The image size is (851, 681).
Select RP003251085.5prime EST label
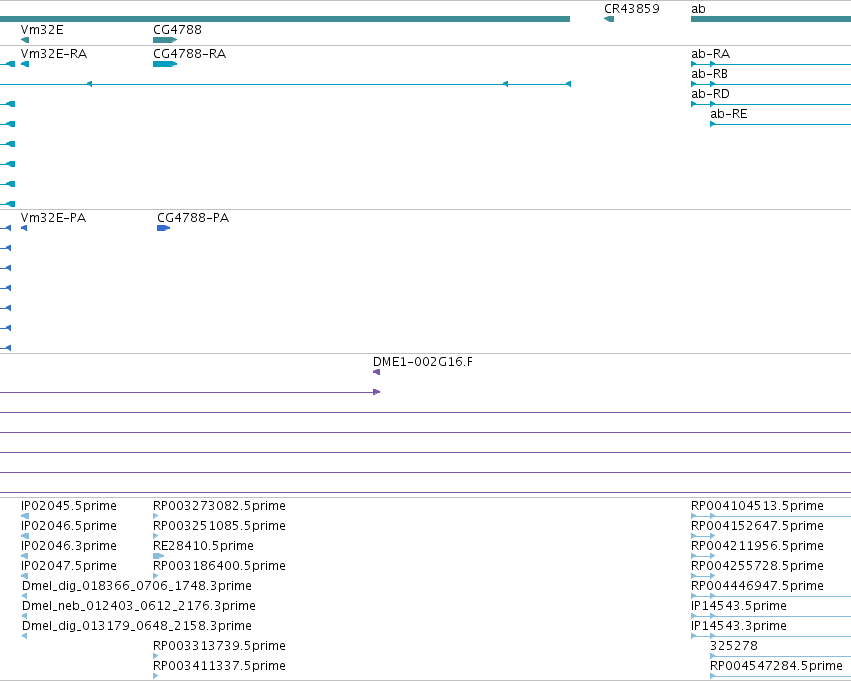[219, 526]
